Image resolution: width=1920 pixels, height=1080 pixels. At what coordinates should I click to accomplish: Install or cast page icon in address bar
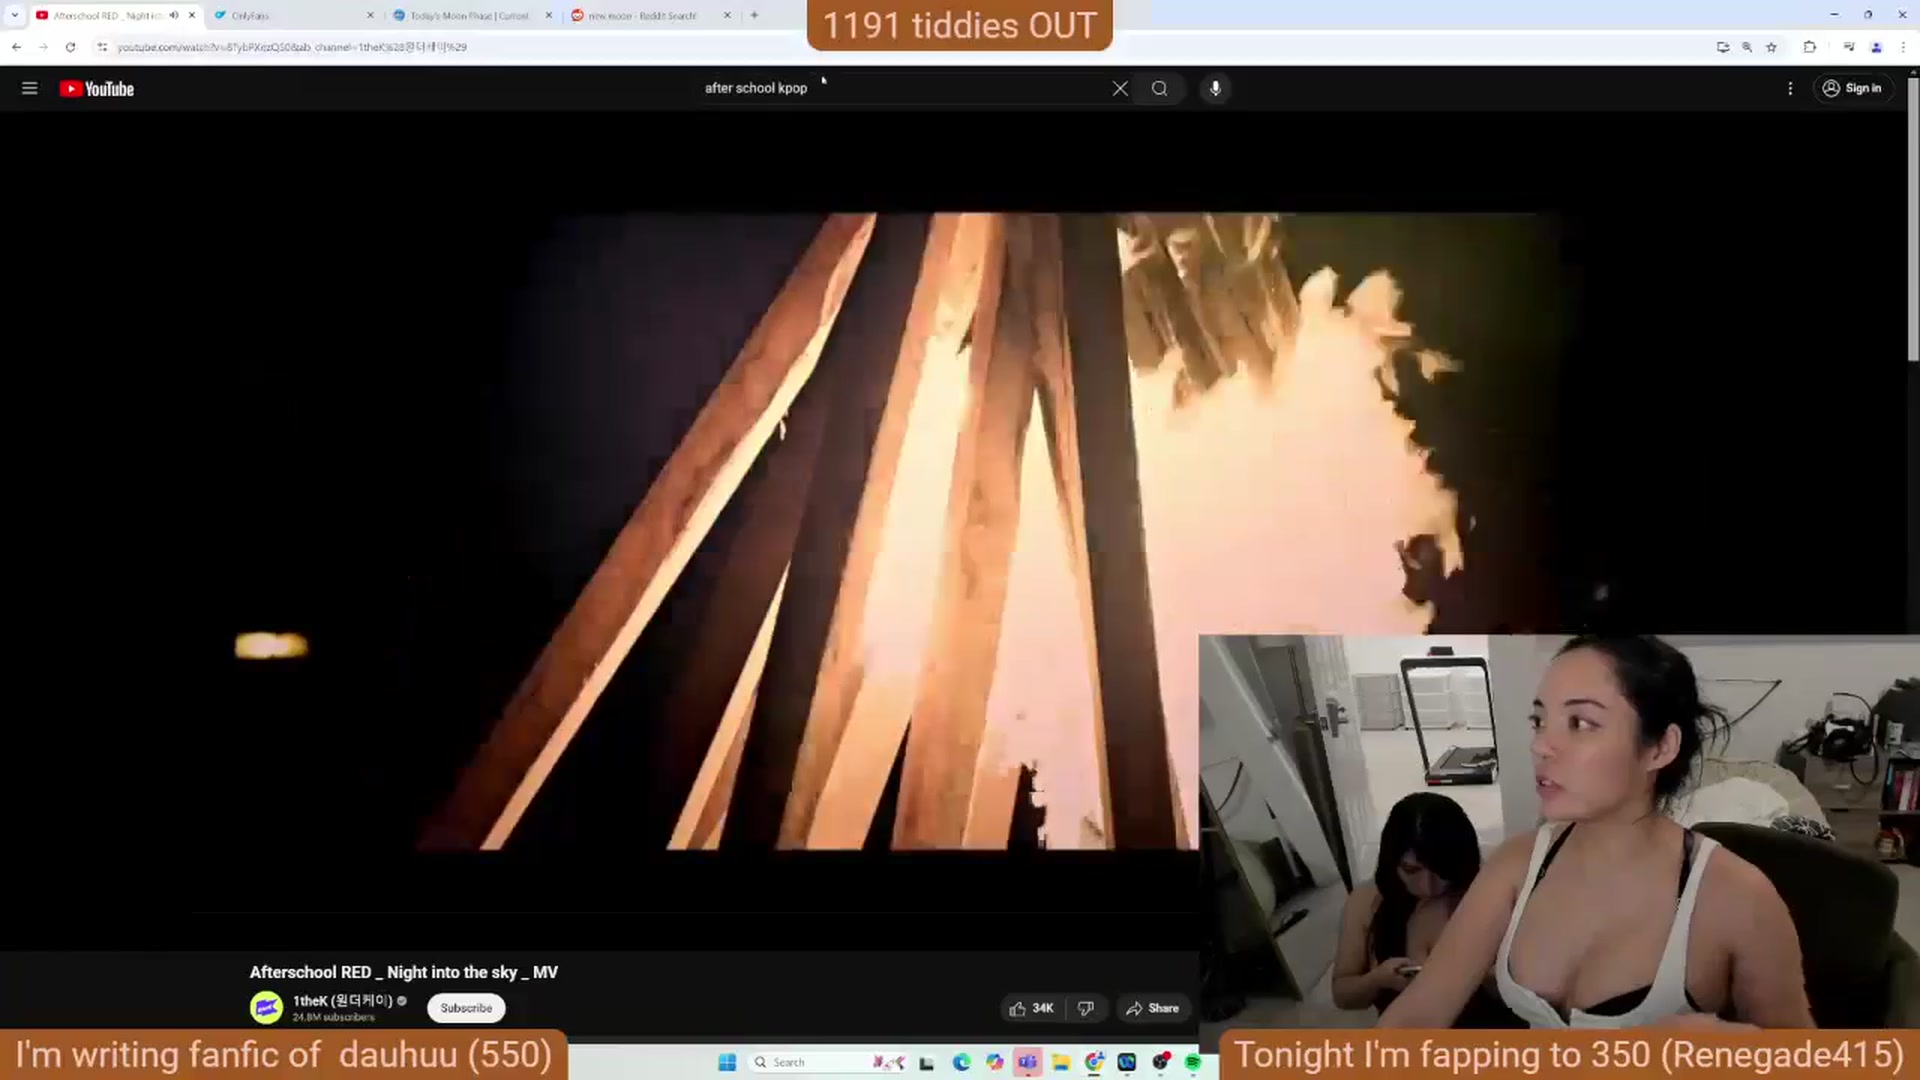(1722, 47)
